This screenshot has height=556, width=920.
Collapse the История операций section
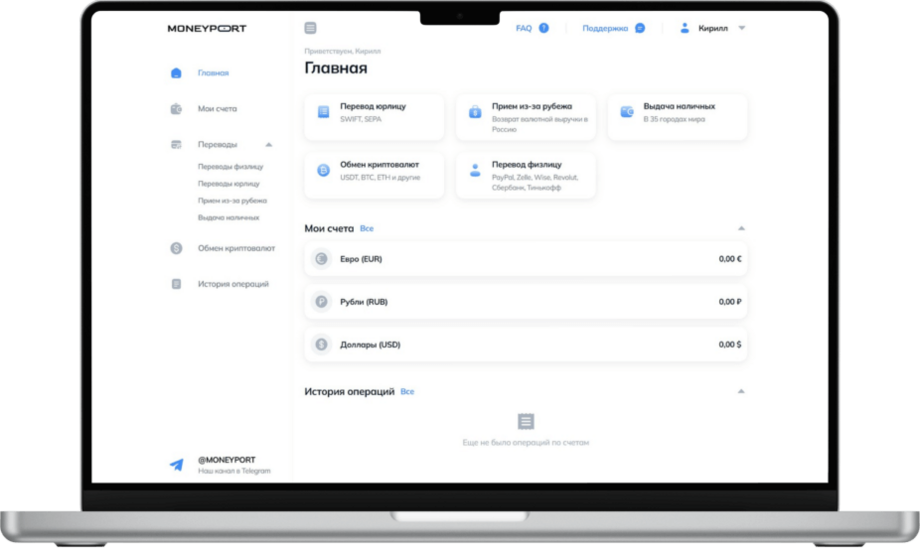click(x=741, y=392)
